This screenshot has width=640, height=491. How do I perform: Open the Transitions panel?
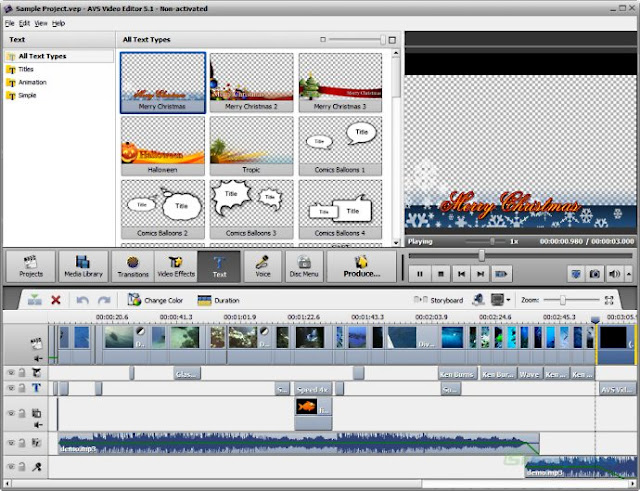coord(133,266)
